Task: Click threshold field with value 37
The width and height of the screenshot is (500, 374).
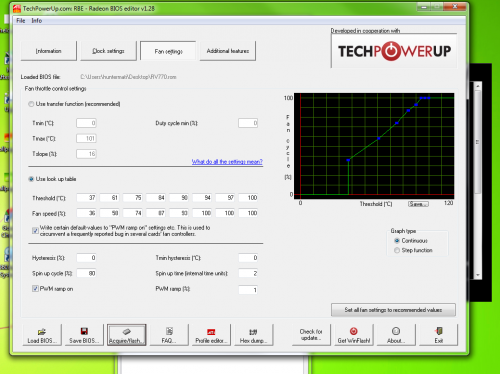Action: (x=87, y=198)
